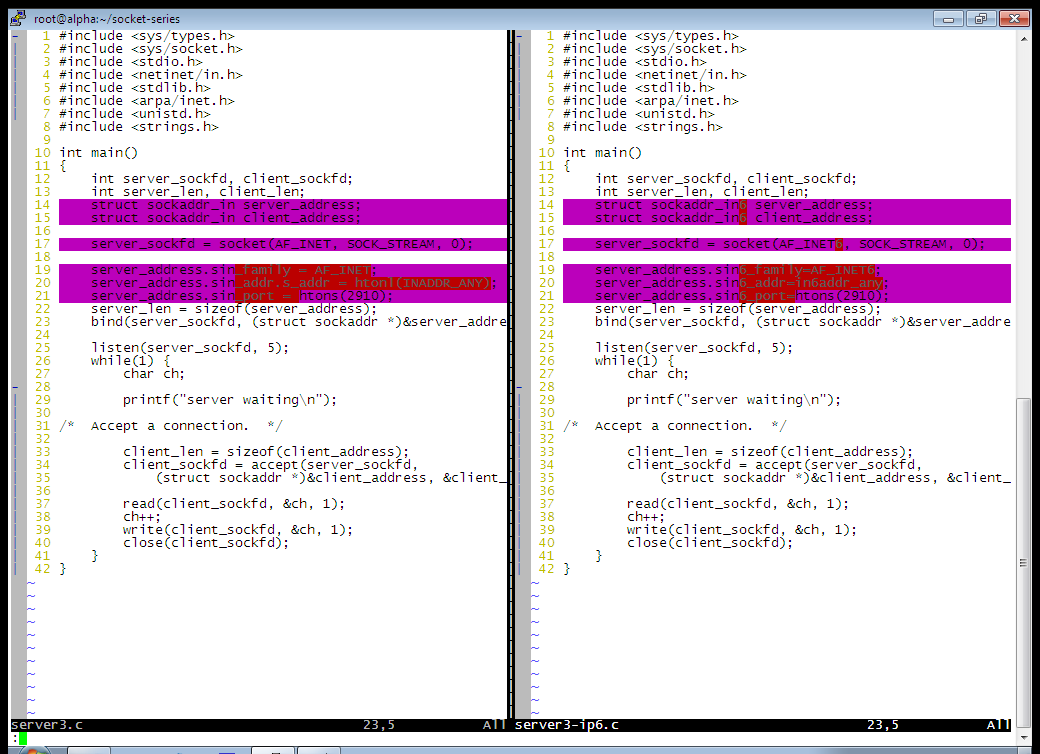The width and height of the screenshot is (1040, 754).
Task: Minimize the PuTTY terminal window
Action: 950,17
